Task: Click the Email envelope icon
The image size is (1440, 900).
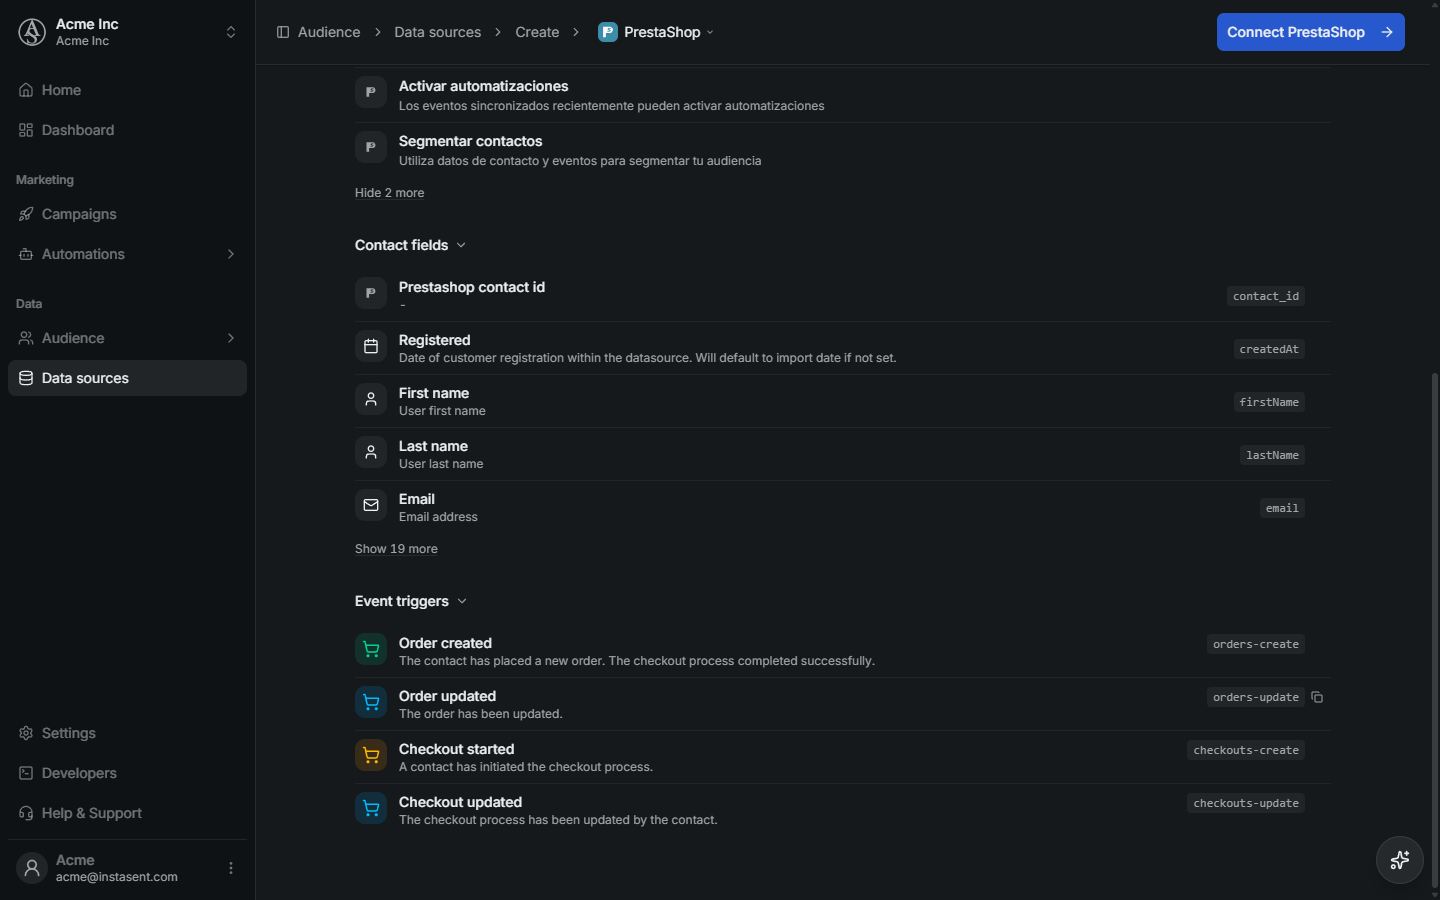Action: coord(371,505)
